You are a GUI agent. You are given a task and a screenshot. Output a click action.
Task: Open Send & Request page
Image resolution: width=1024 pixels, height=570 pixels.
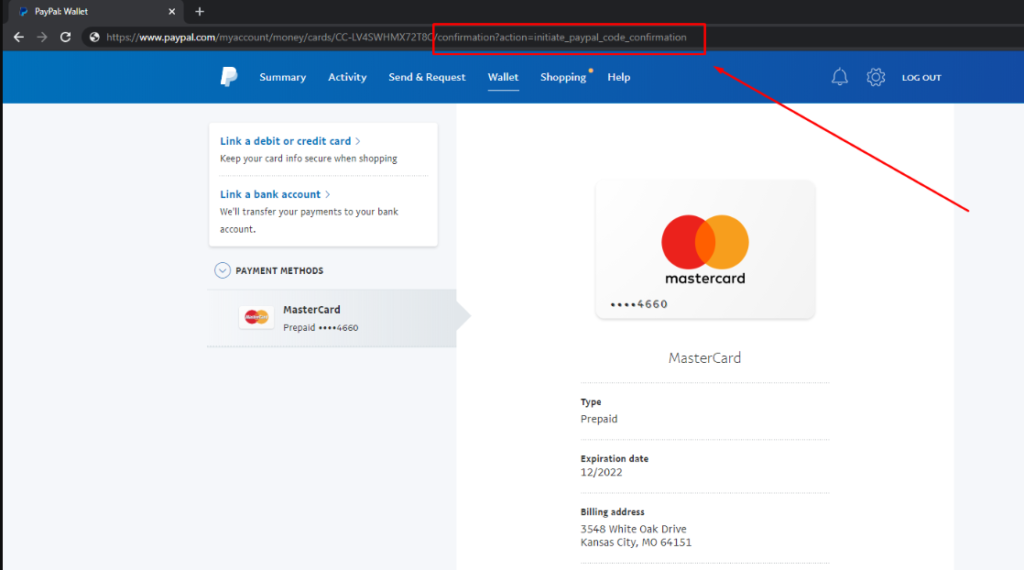click(427, 77)
